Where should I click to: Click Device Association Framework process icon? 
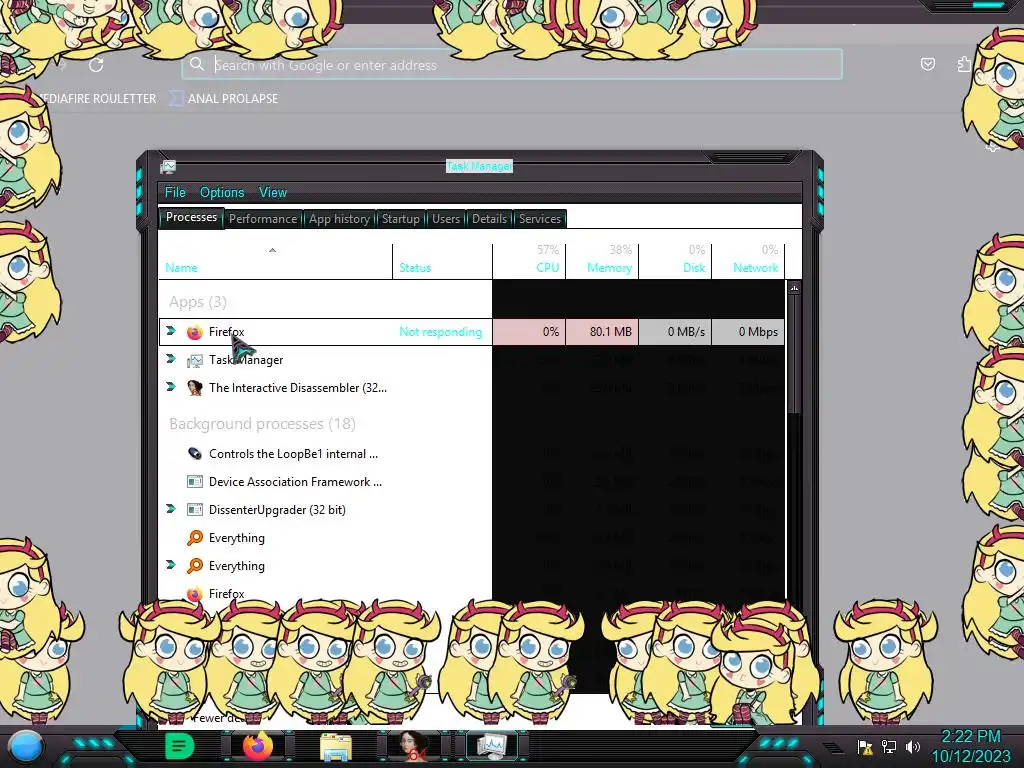point(195,482)
